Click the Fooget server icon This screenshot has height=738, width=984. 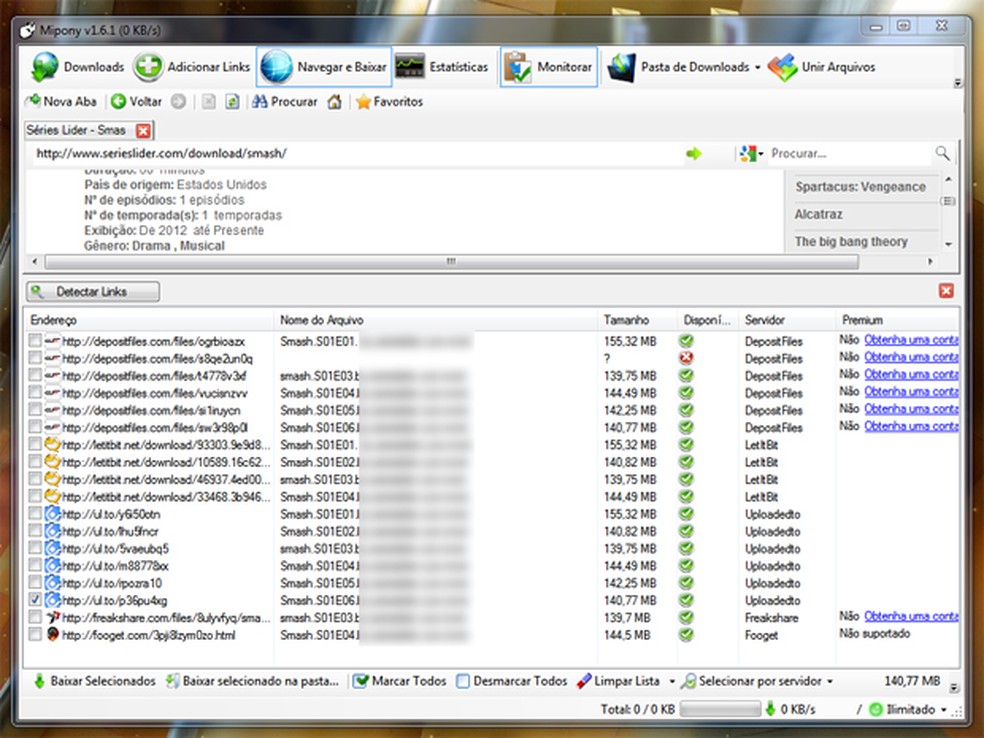53,634
